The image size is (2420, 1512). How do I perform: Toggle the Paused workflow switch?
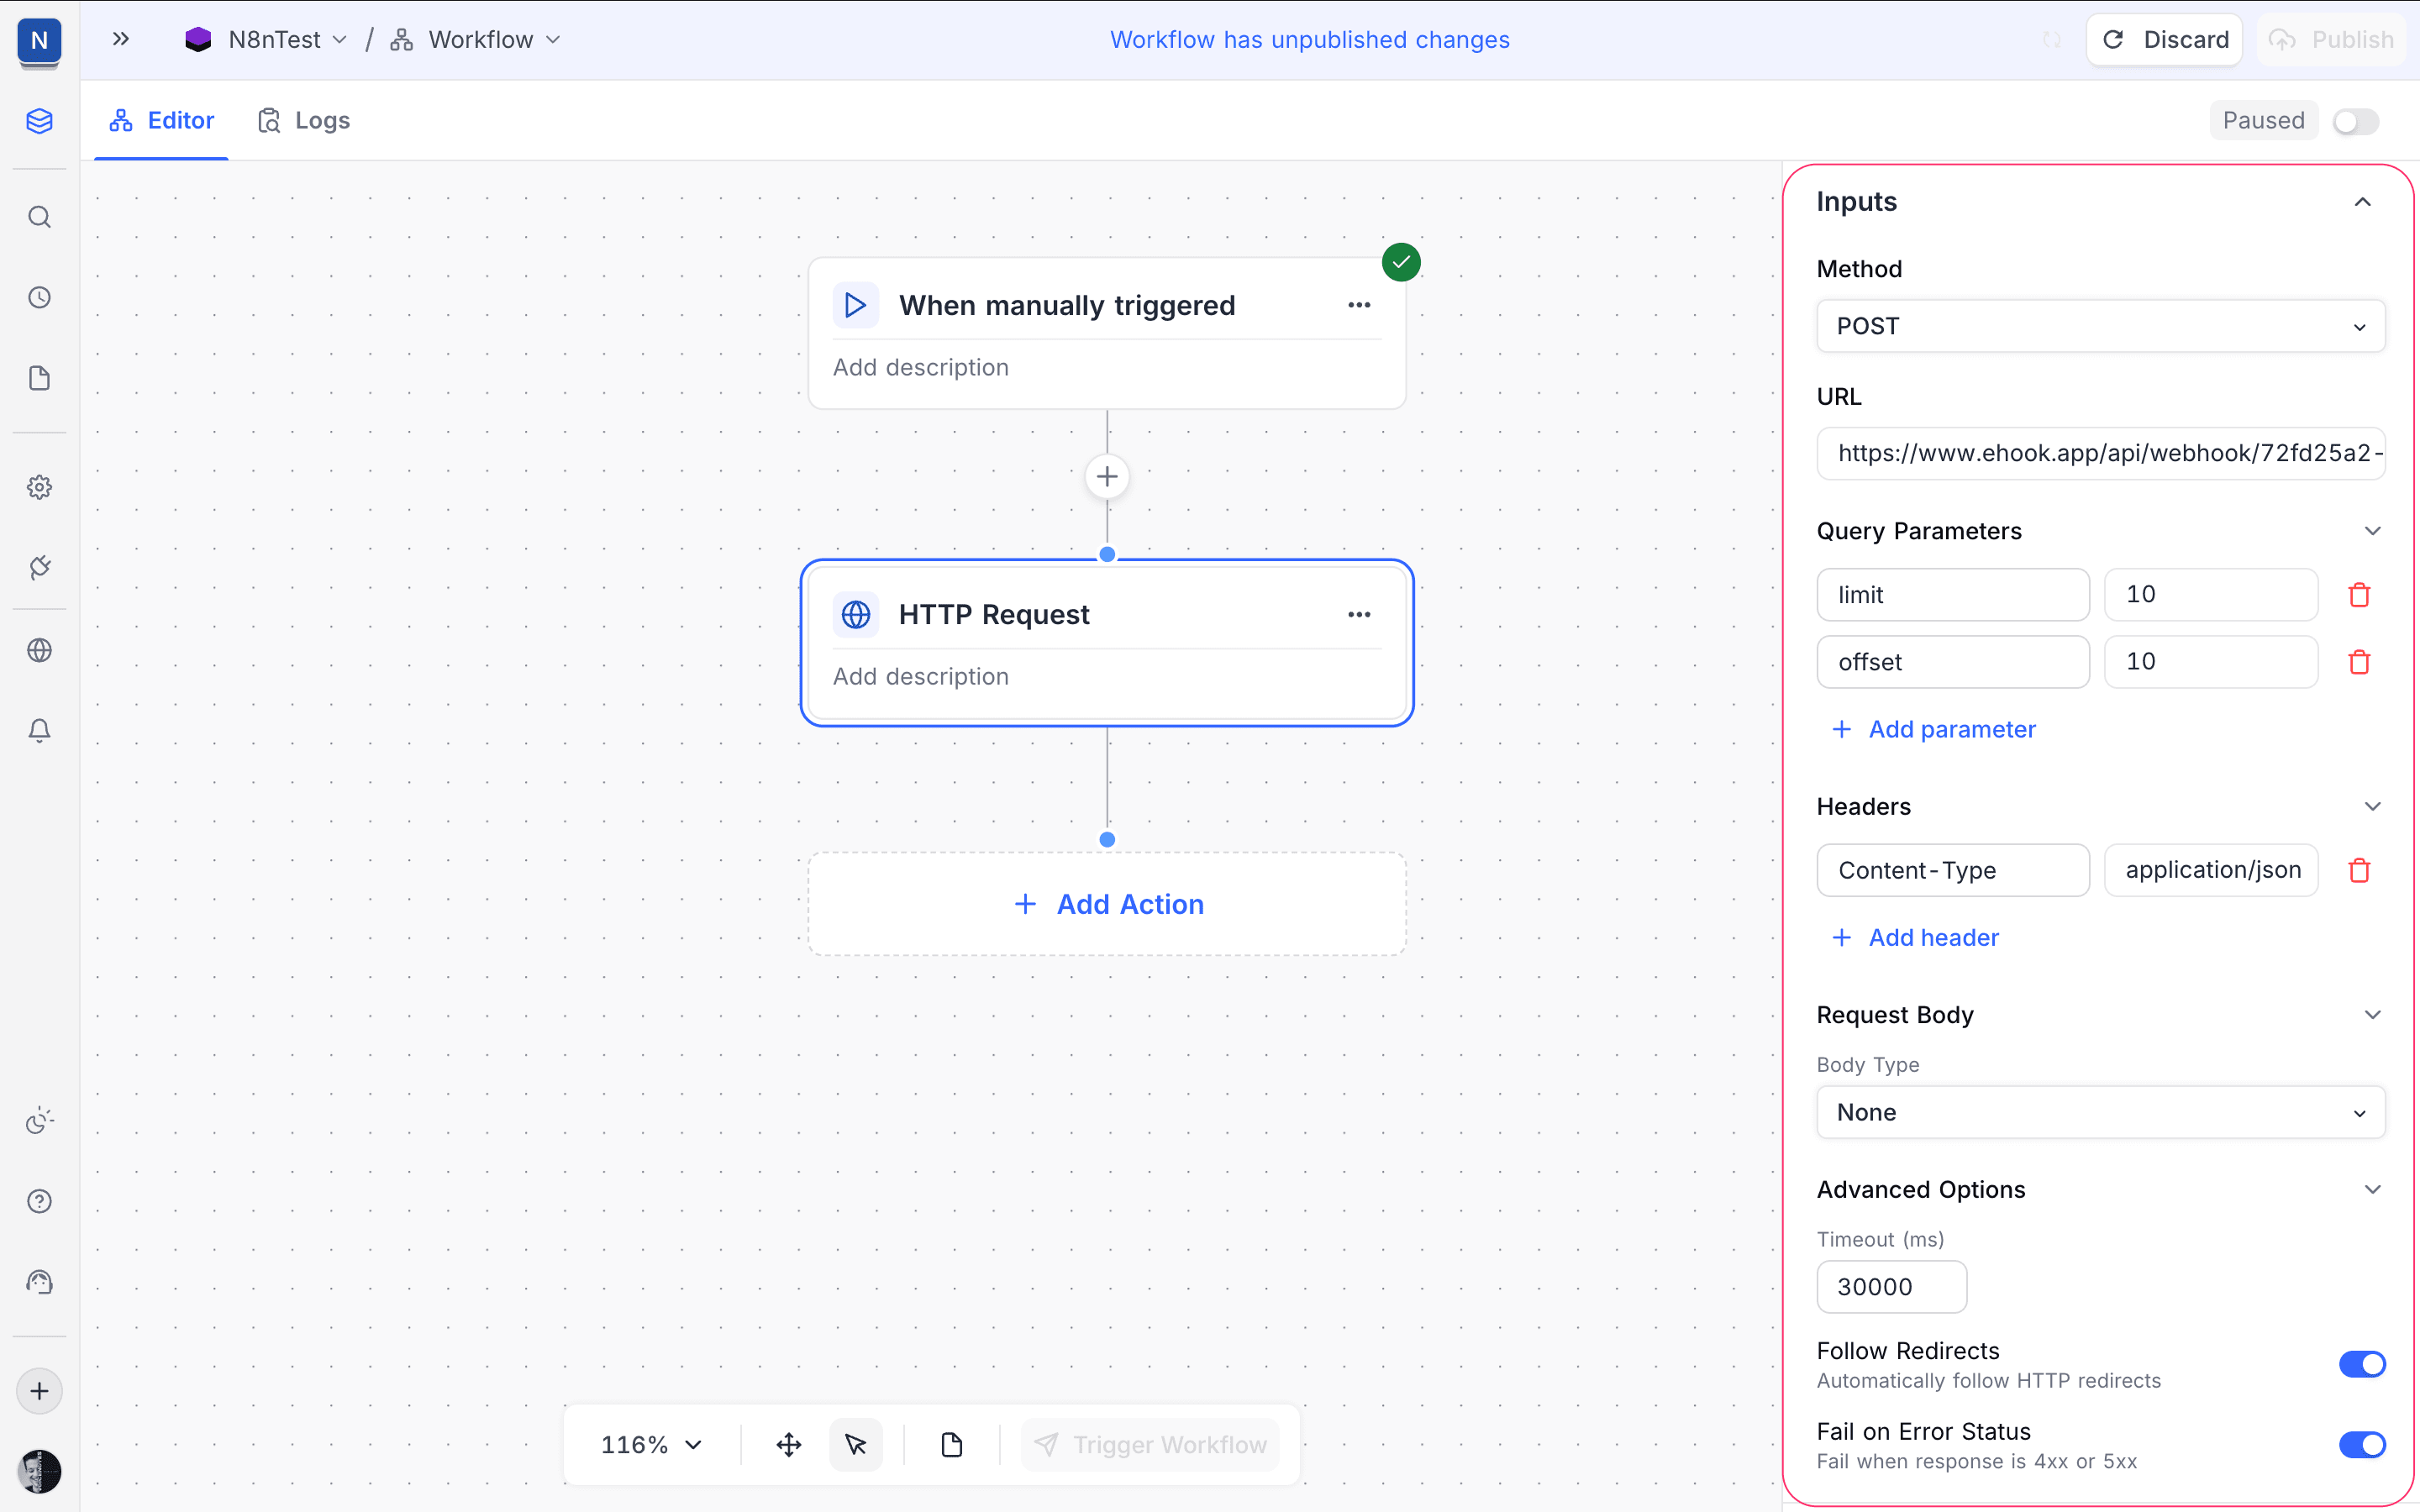(x=2355, y=120)
